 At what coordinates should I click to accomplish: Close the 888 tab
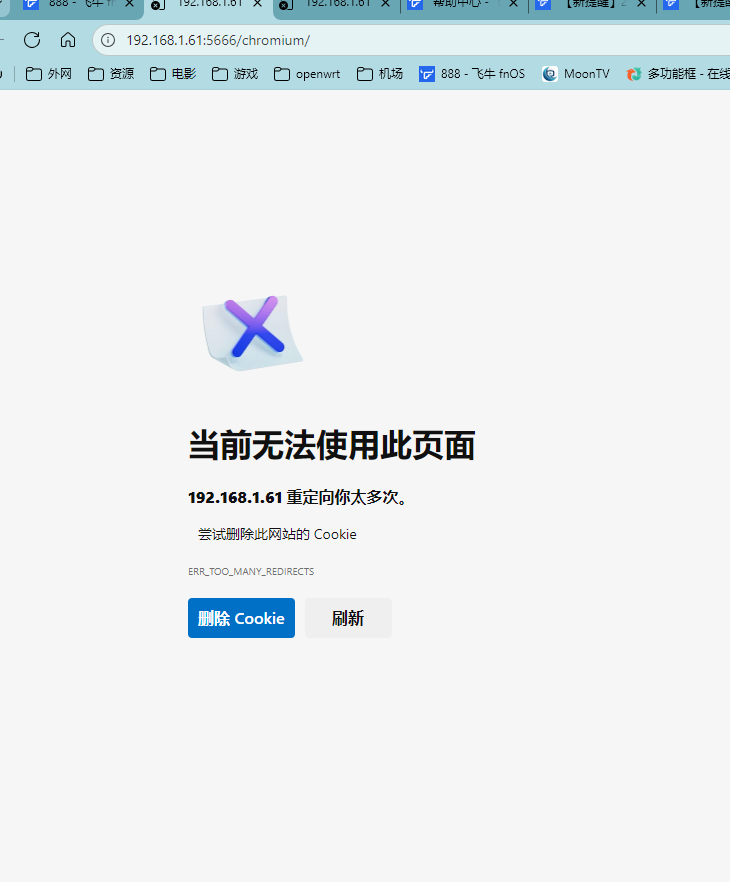click(129, 4)
